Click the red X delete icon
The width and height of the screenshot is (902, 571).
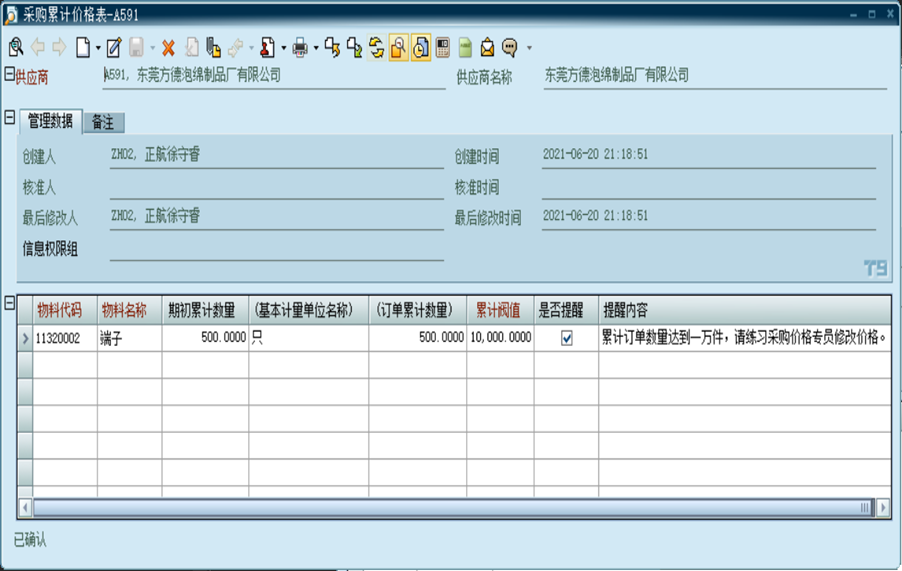168,47
